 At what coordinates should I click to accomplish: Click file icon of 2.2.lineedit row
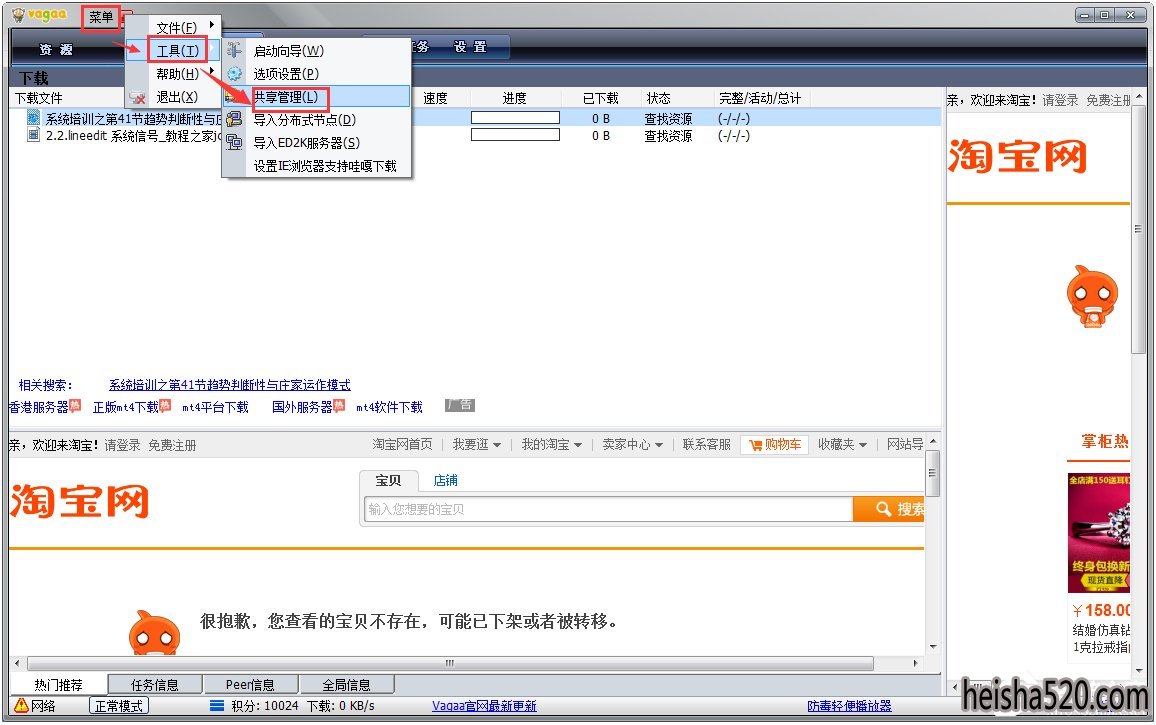[x=33, y=134]
